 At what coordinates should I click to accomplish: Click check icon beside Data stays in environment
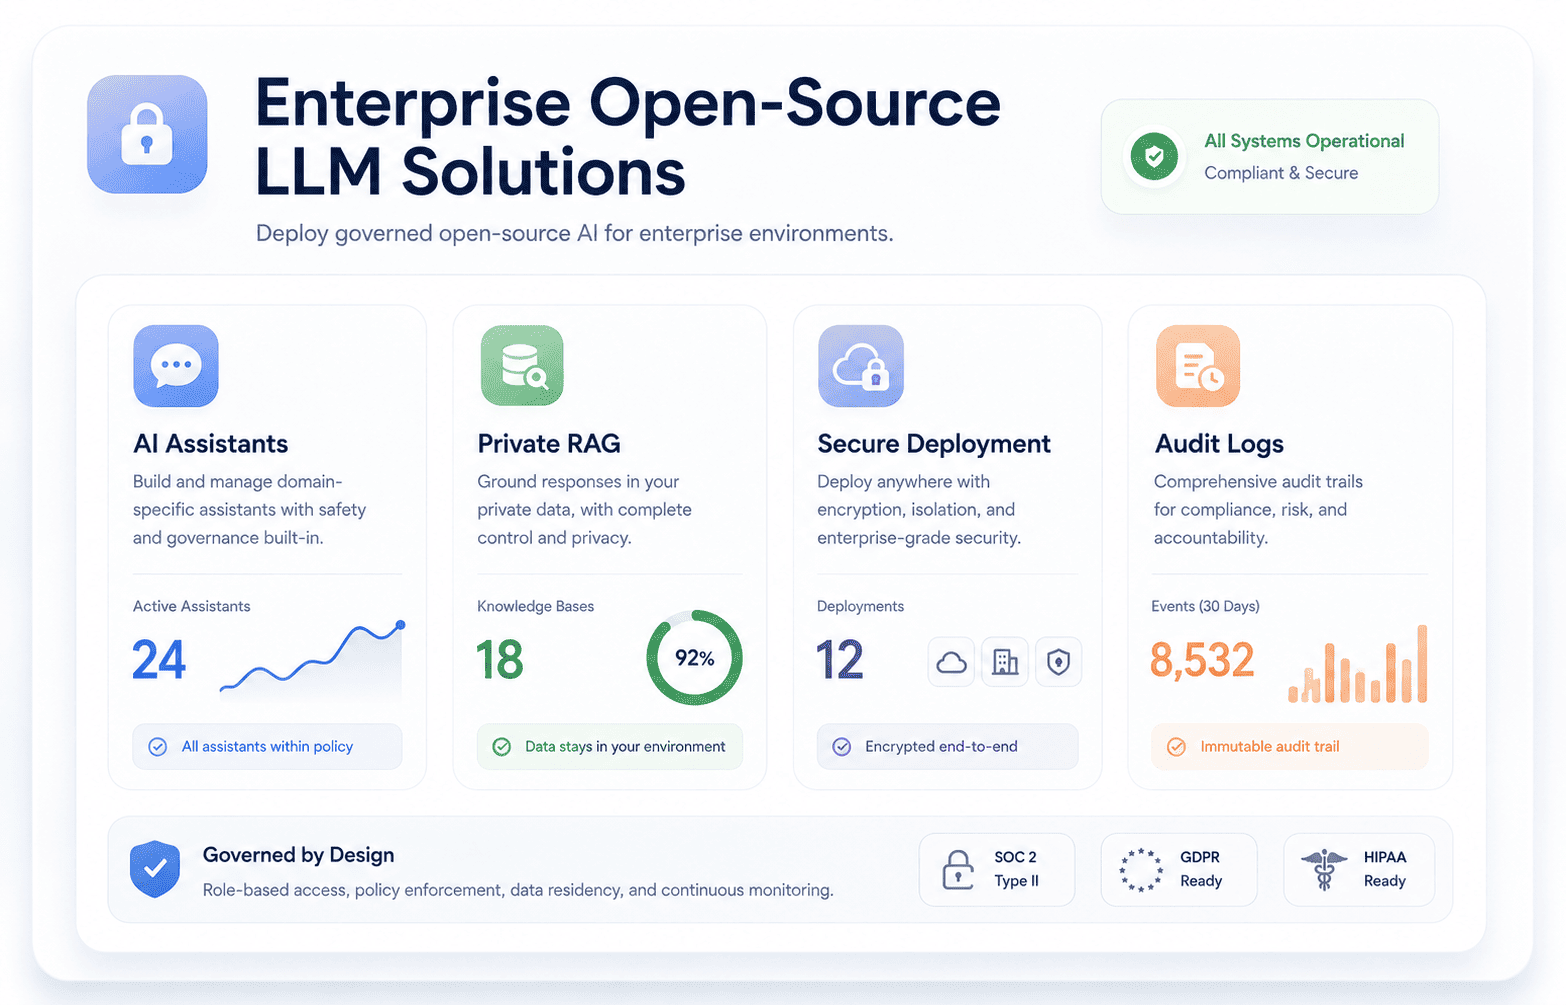point(502,747)
